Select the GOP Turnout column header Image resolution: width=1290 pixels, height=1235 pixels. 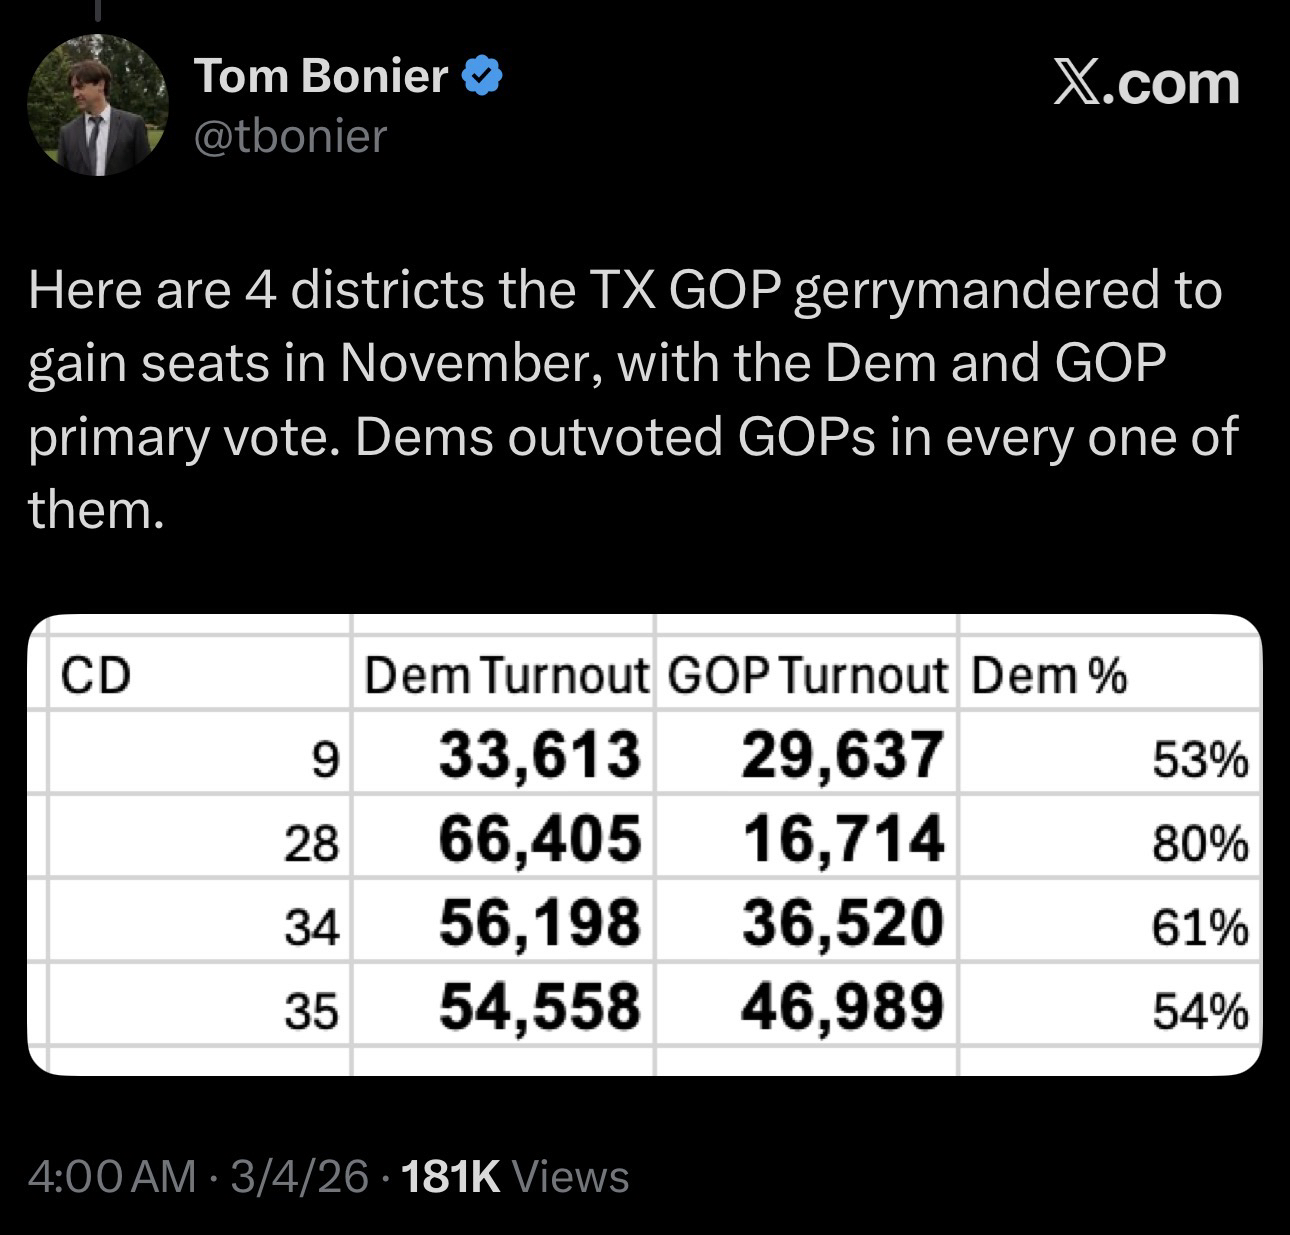(x=806, y=677)
